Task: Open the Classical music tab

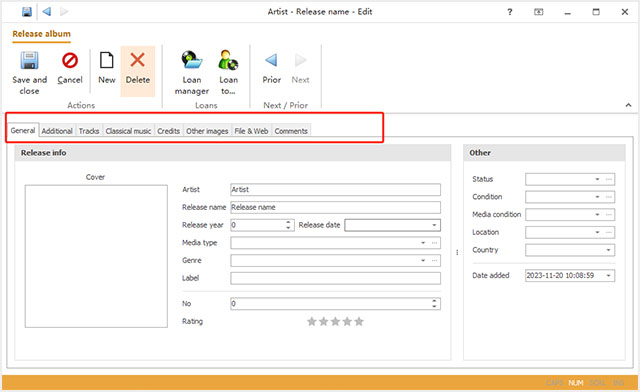Action: pyautogui.click(x=128, y=131)
